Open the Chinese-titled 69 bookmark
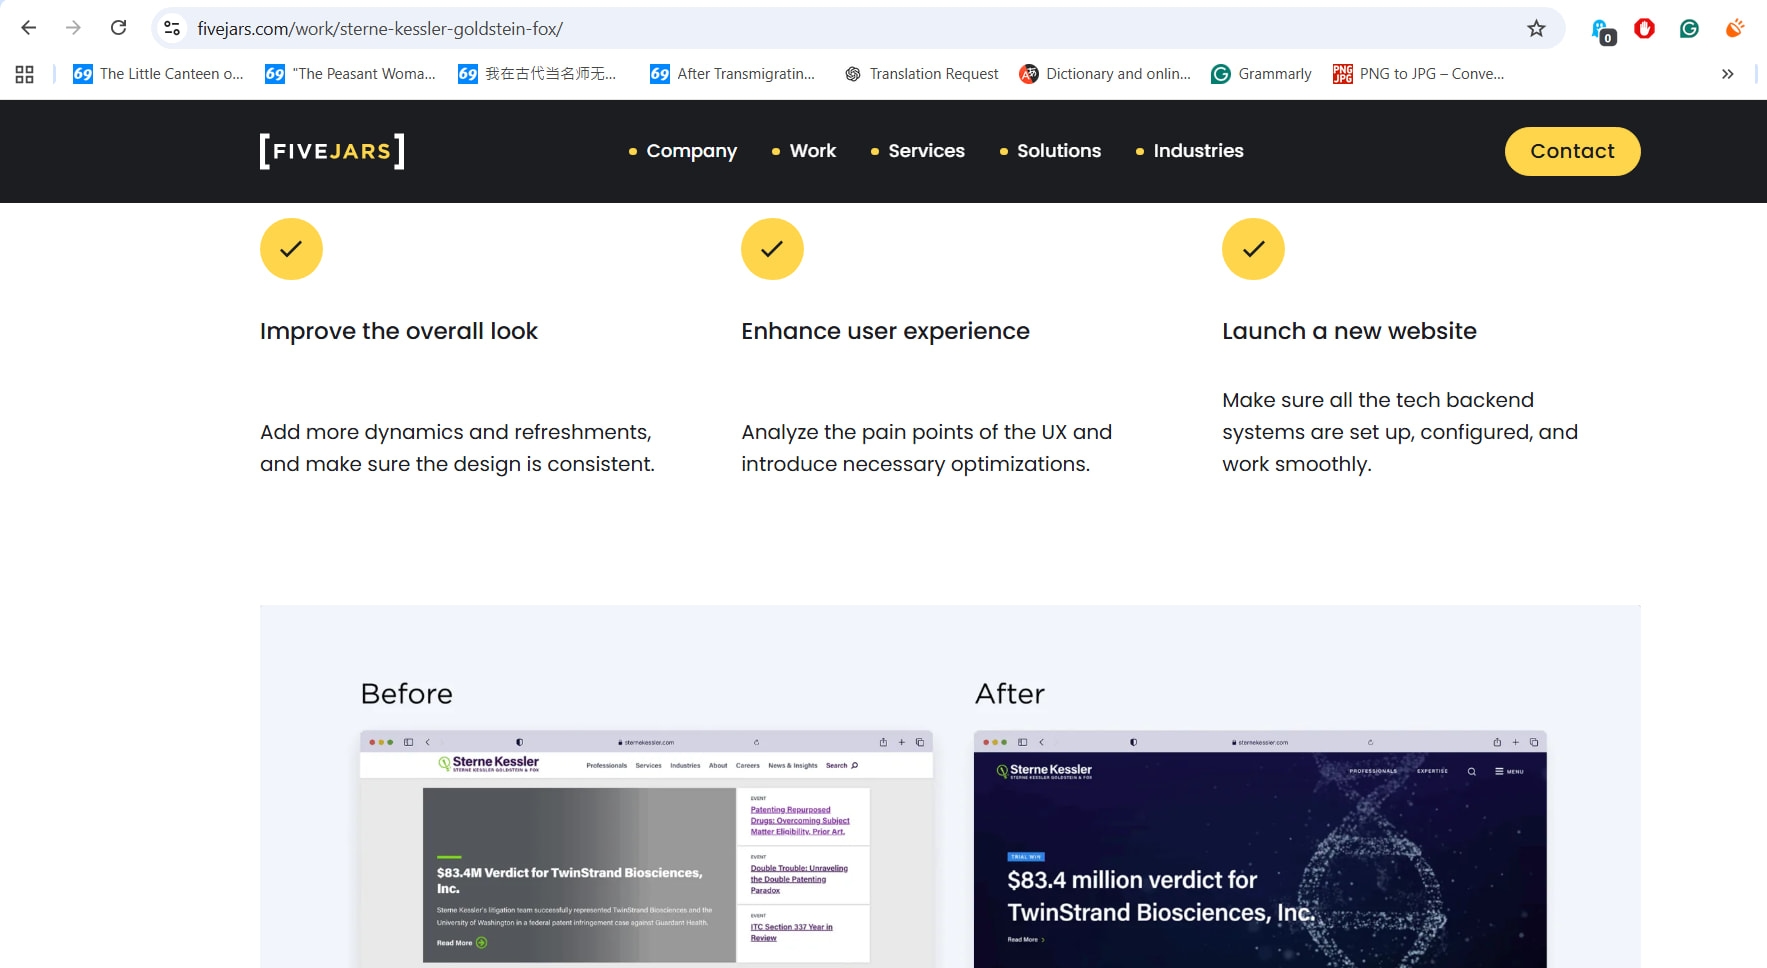The height and width of the screenshot is (968, 1767). point(537,74)
